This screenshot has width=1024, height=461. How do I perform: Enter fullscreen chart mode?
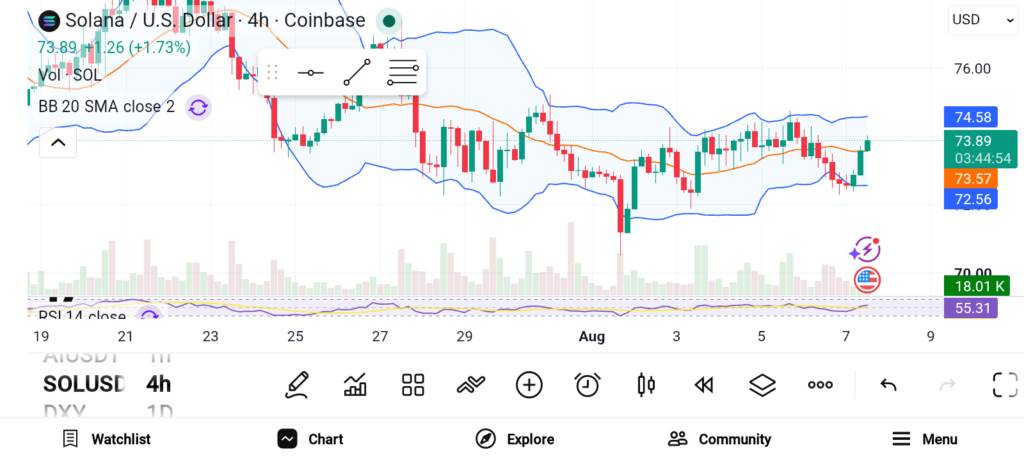[1005, 385]
